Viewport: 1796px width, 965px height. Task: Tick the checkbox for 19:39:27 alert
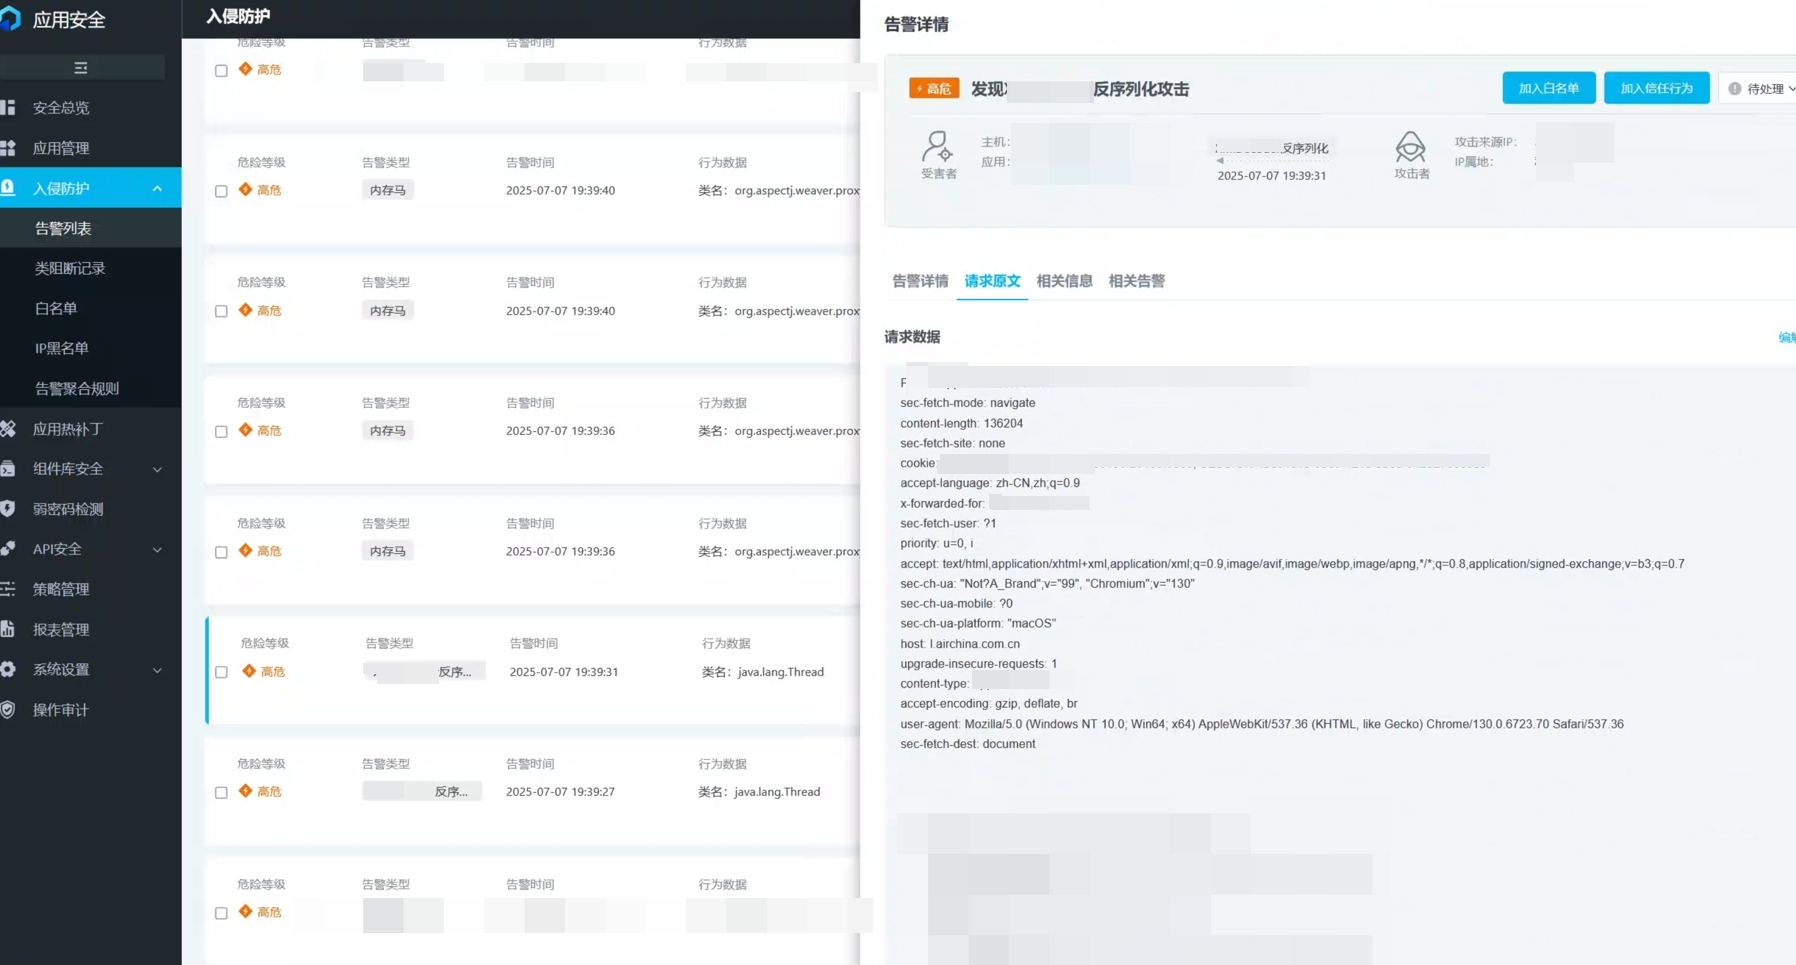pos(221,792)
